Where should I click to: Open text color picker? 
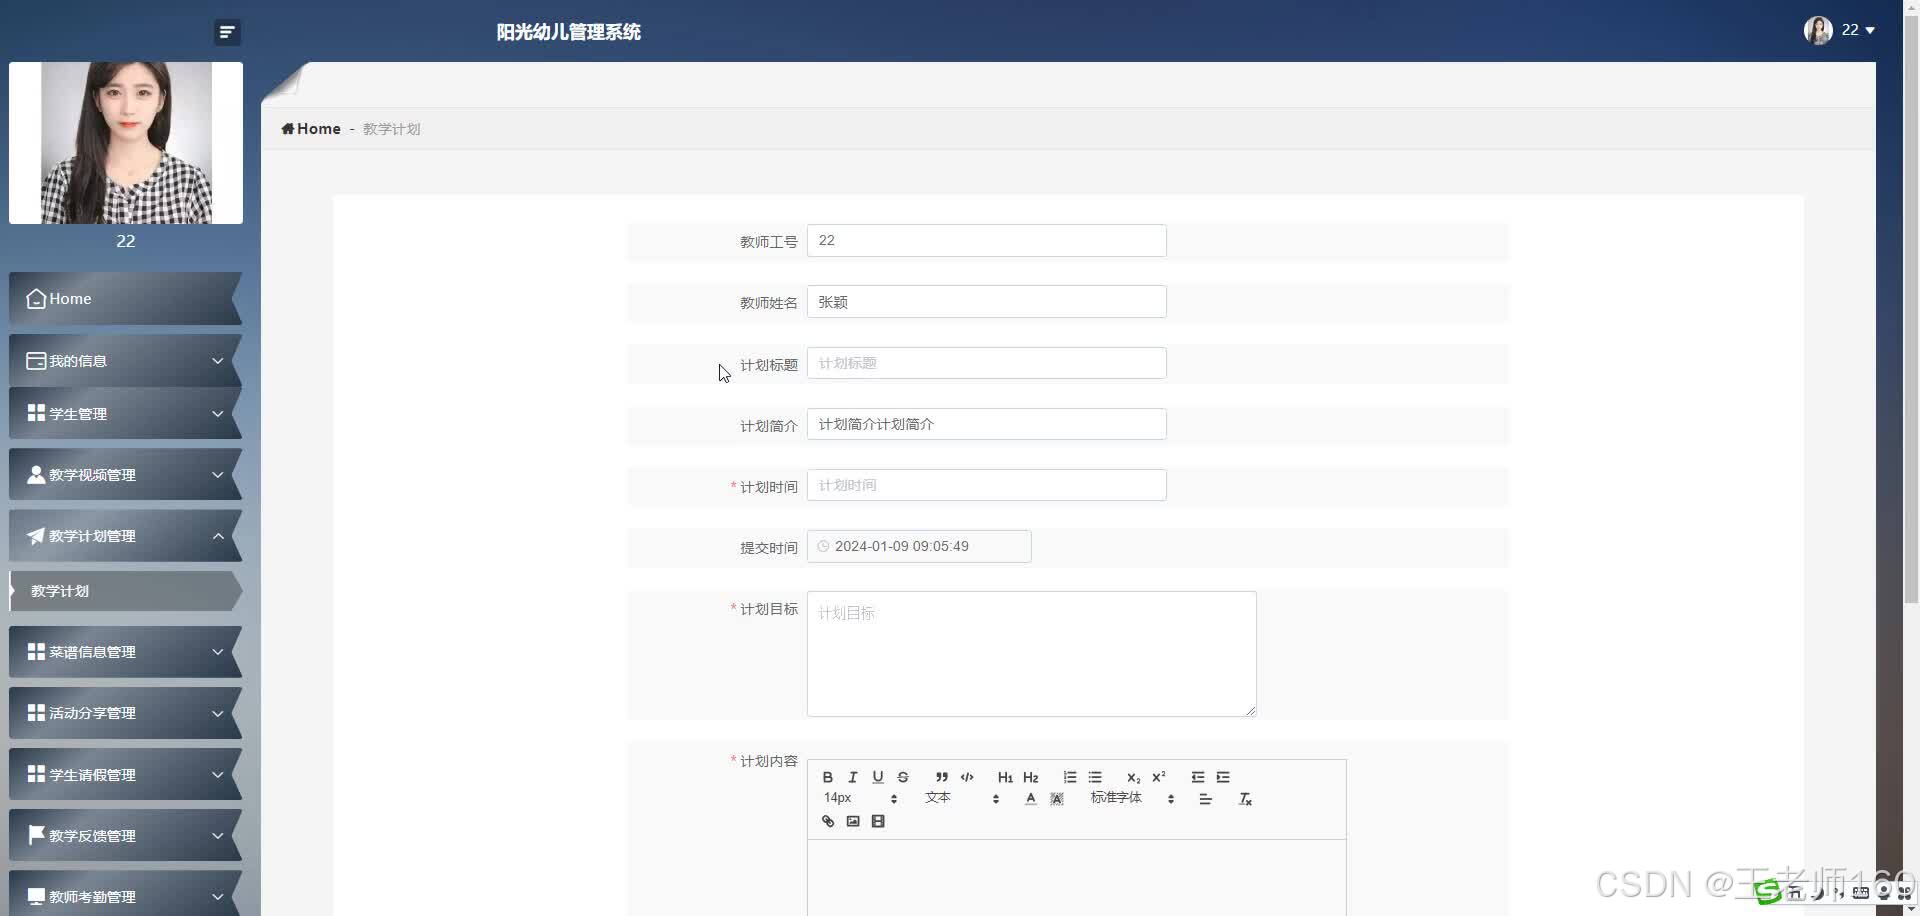1031,799
